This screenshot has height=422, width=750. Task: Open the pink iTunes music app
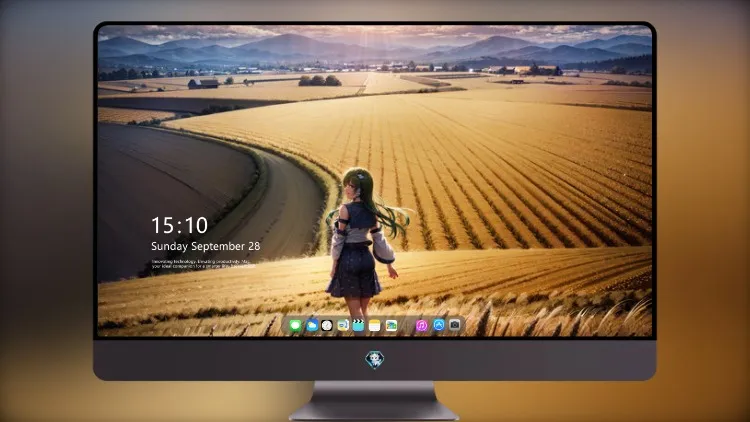[x=421, y=326]
